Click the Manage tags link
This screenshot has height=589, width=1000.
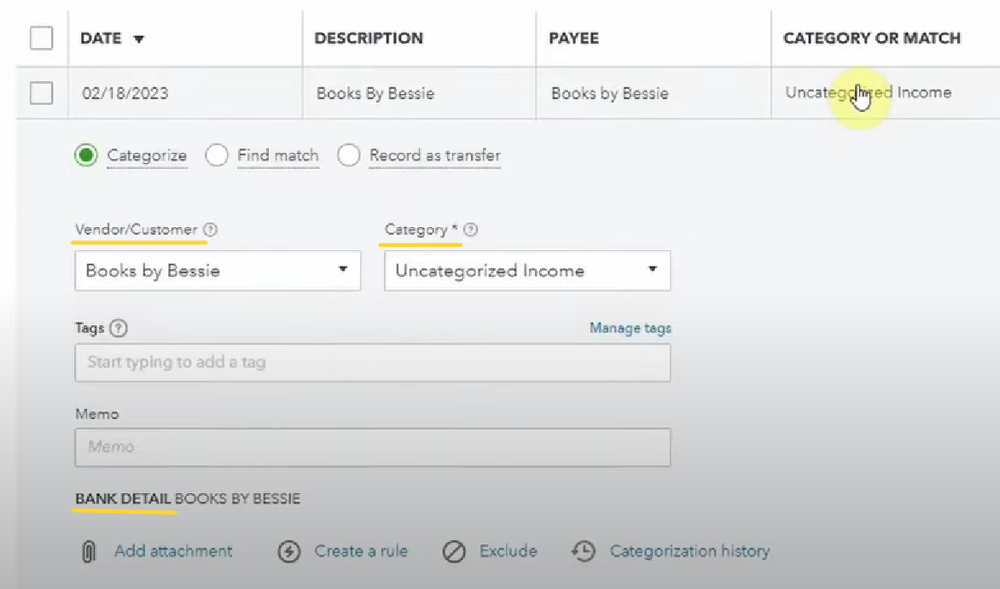[630, 328]
